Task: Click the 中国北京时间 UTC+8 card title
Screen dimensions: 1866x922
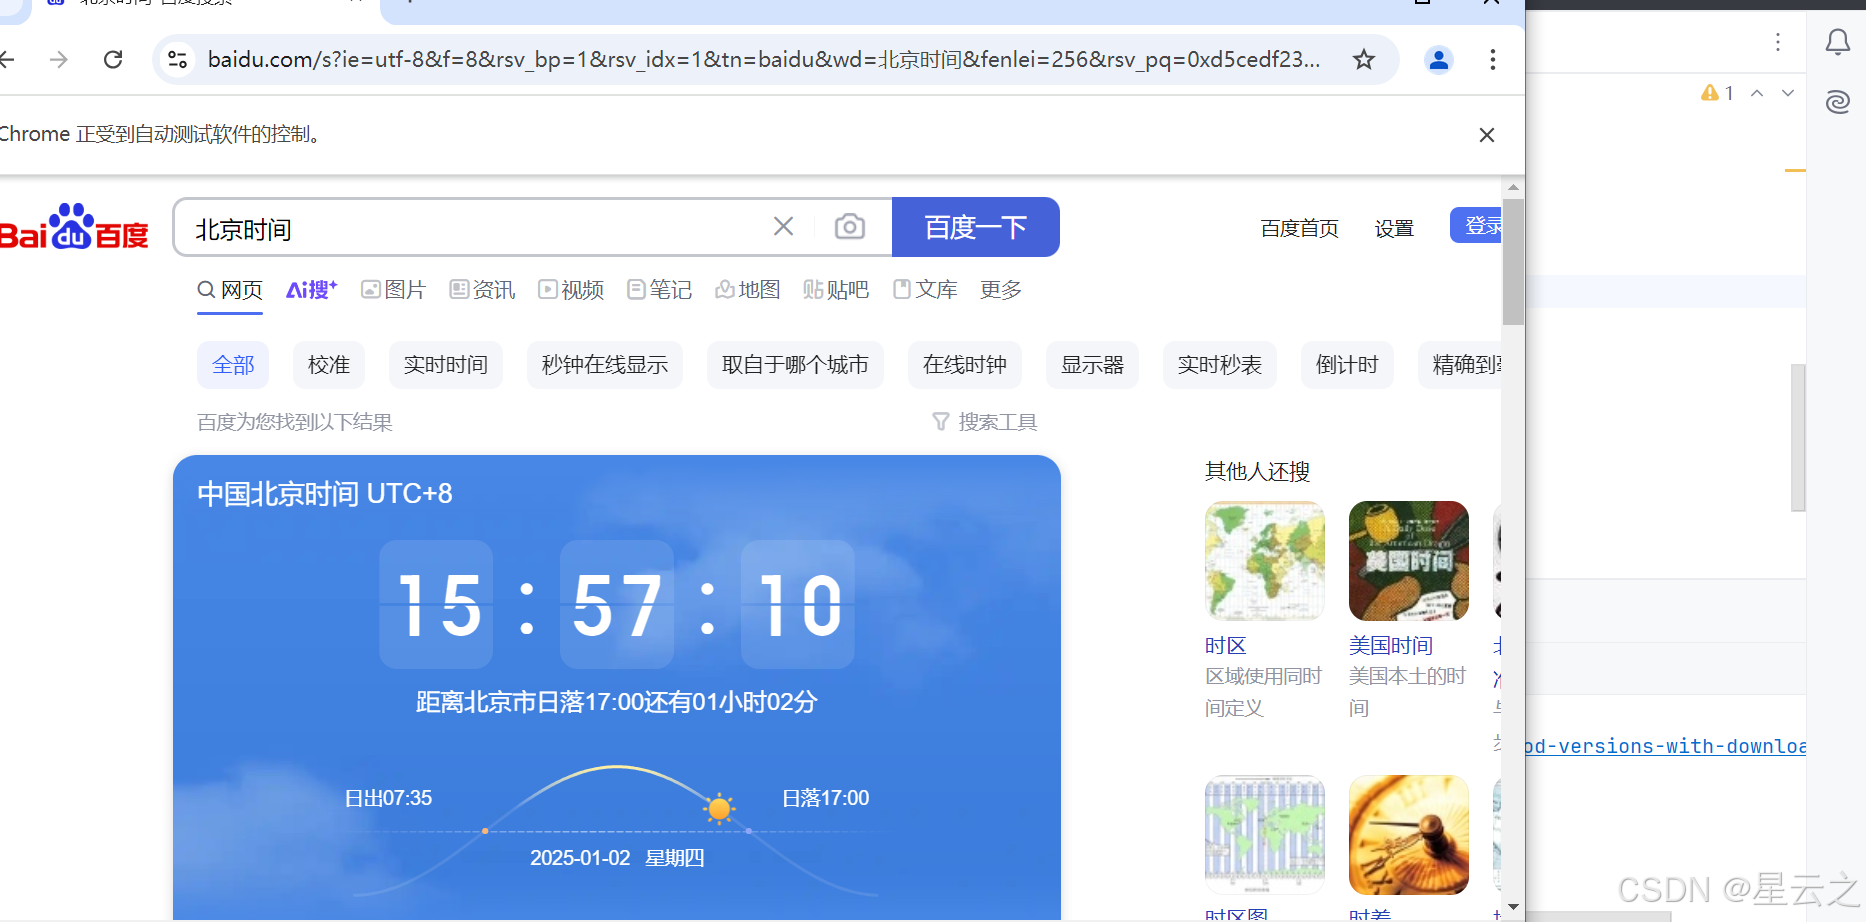Action: (325, 494)
